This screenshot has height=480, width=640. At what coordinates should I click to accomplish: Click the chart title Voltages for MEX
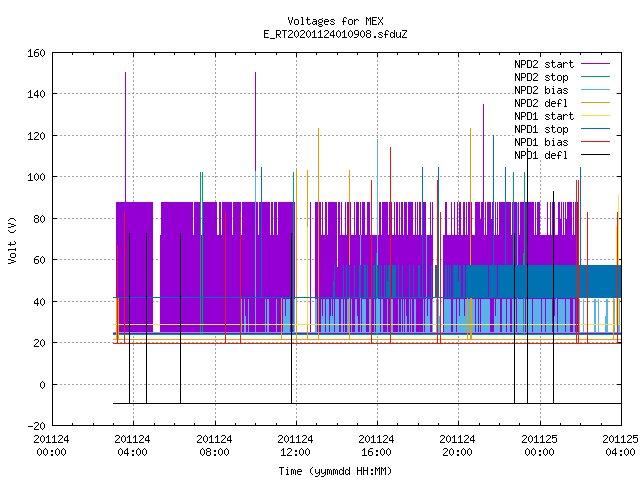click(x=335, y=21)
